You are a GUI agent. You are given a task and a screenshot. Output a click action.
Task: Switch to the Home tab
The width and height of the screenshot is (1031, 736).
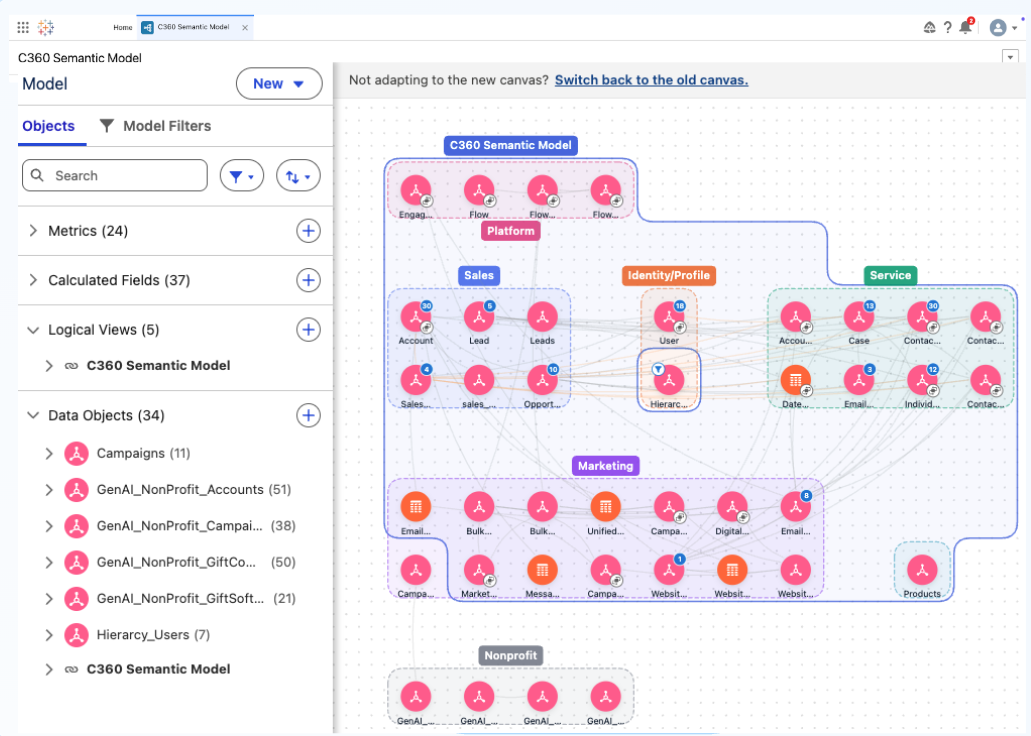click(x=122, y=28)
